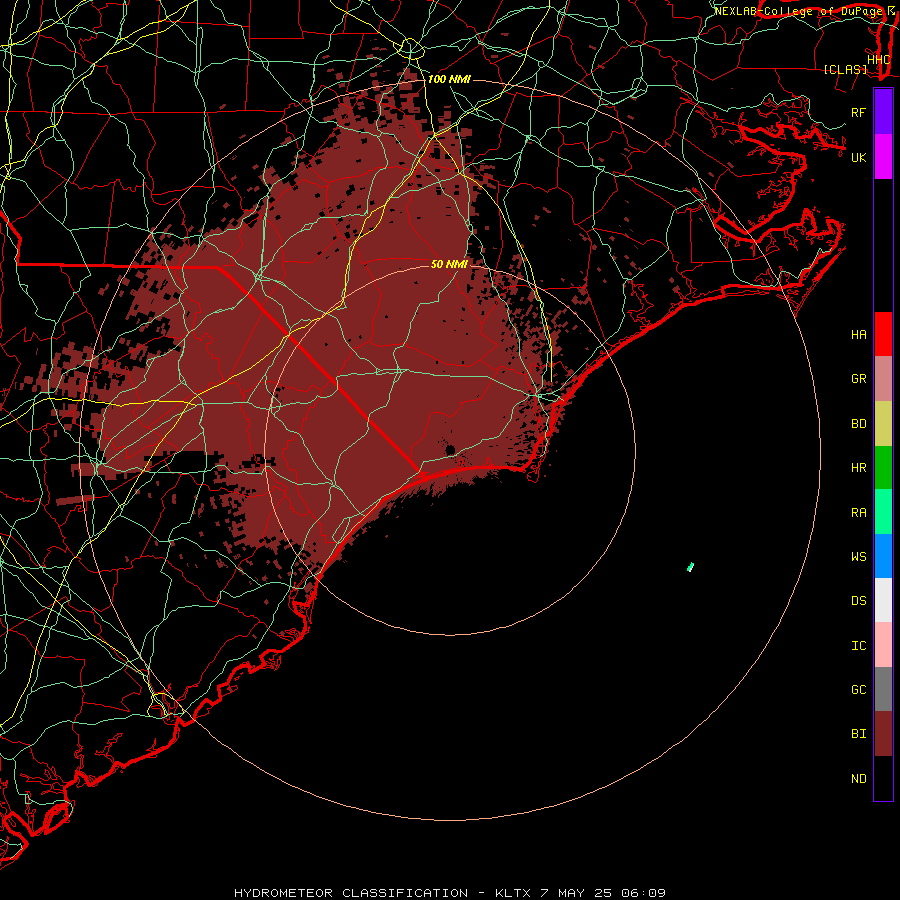
Task: Click the HA red legend swatch
Action: click(x=883, y=334)
